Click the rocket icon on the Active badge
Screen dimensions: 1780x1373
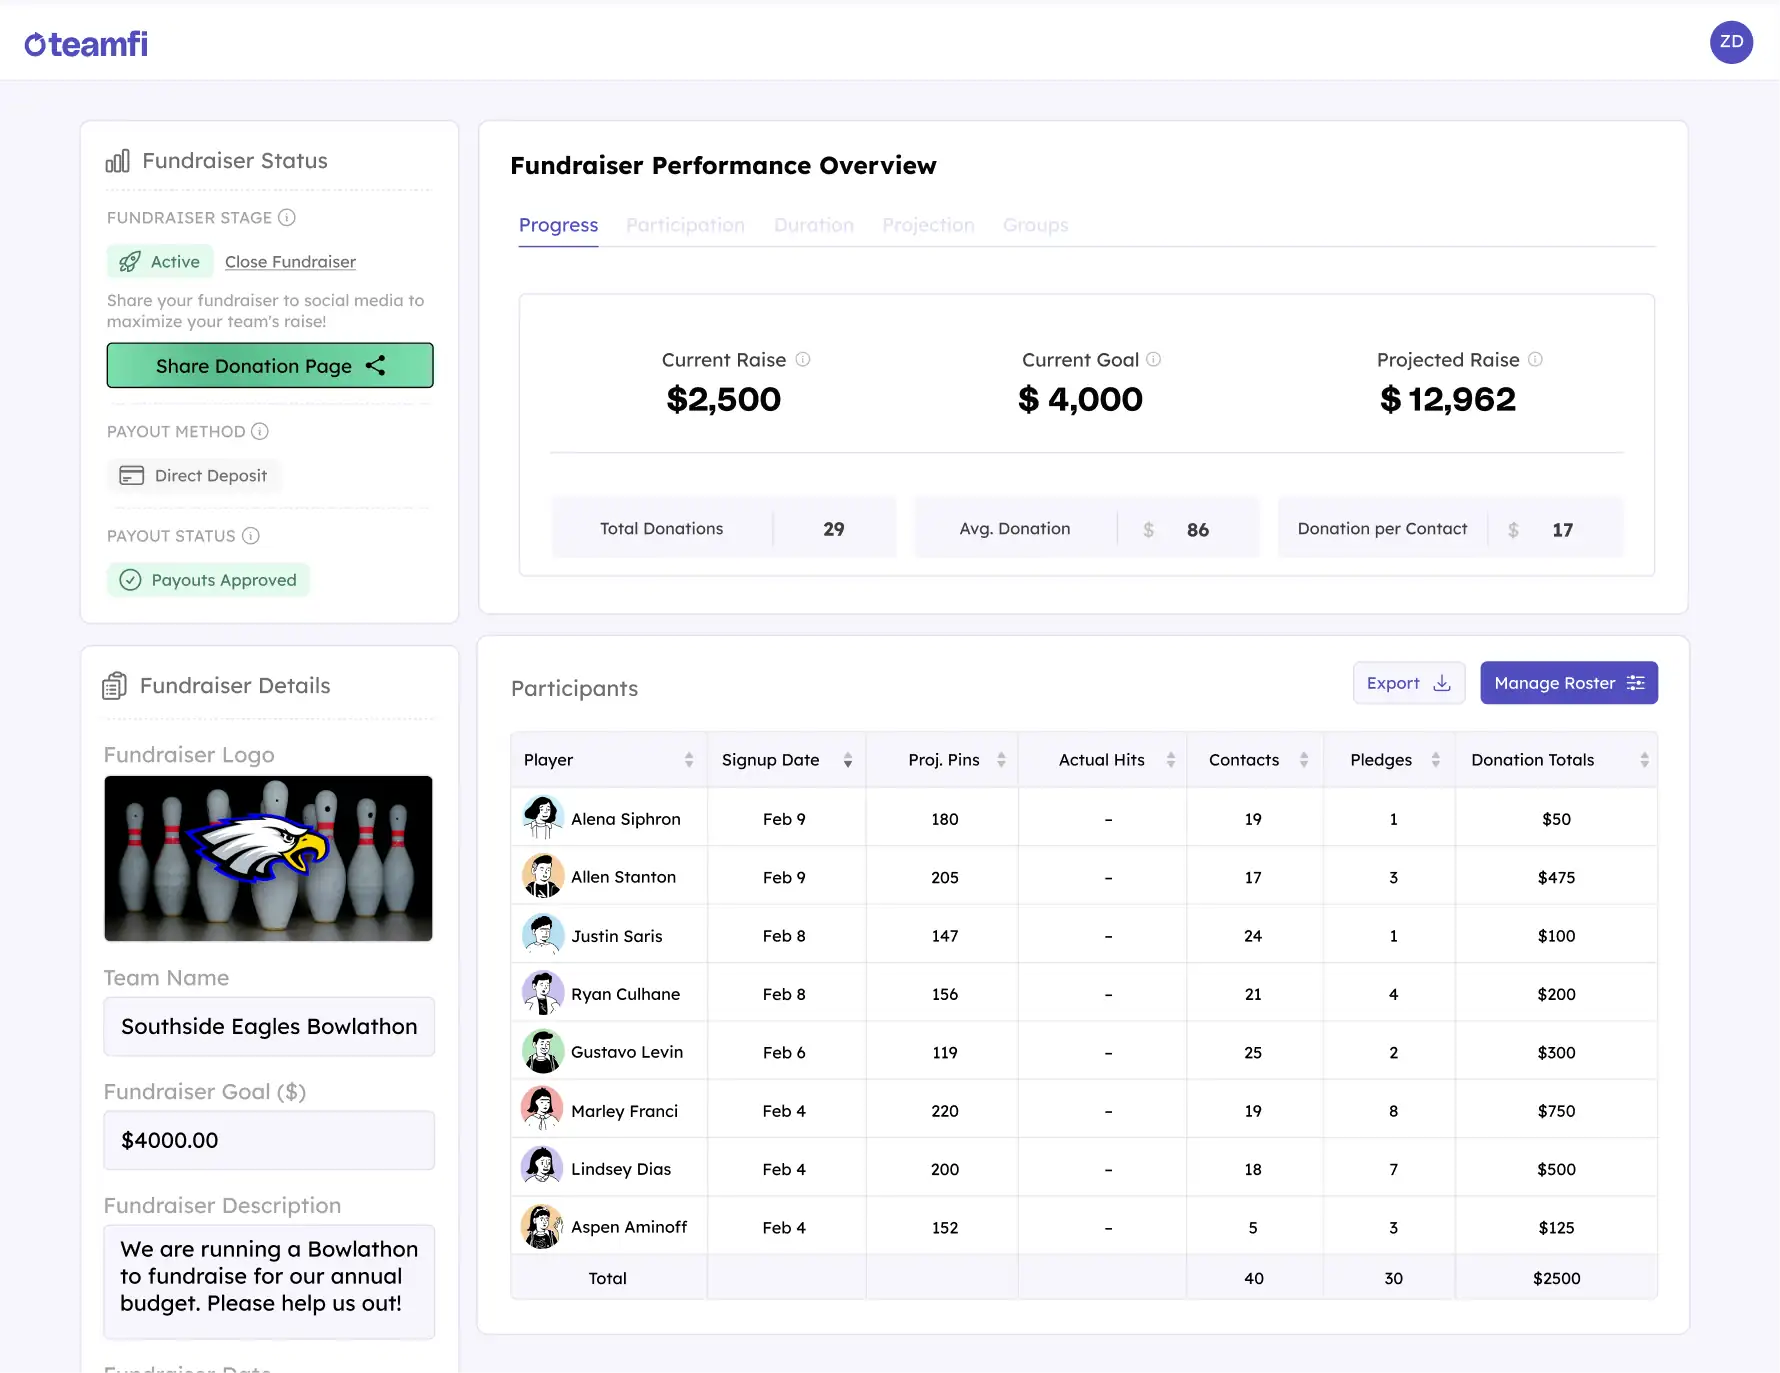click(x=130, y=261)
